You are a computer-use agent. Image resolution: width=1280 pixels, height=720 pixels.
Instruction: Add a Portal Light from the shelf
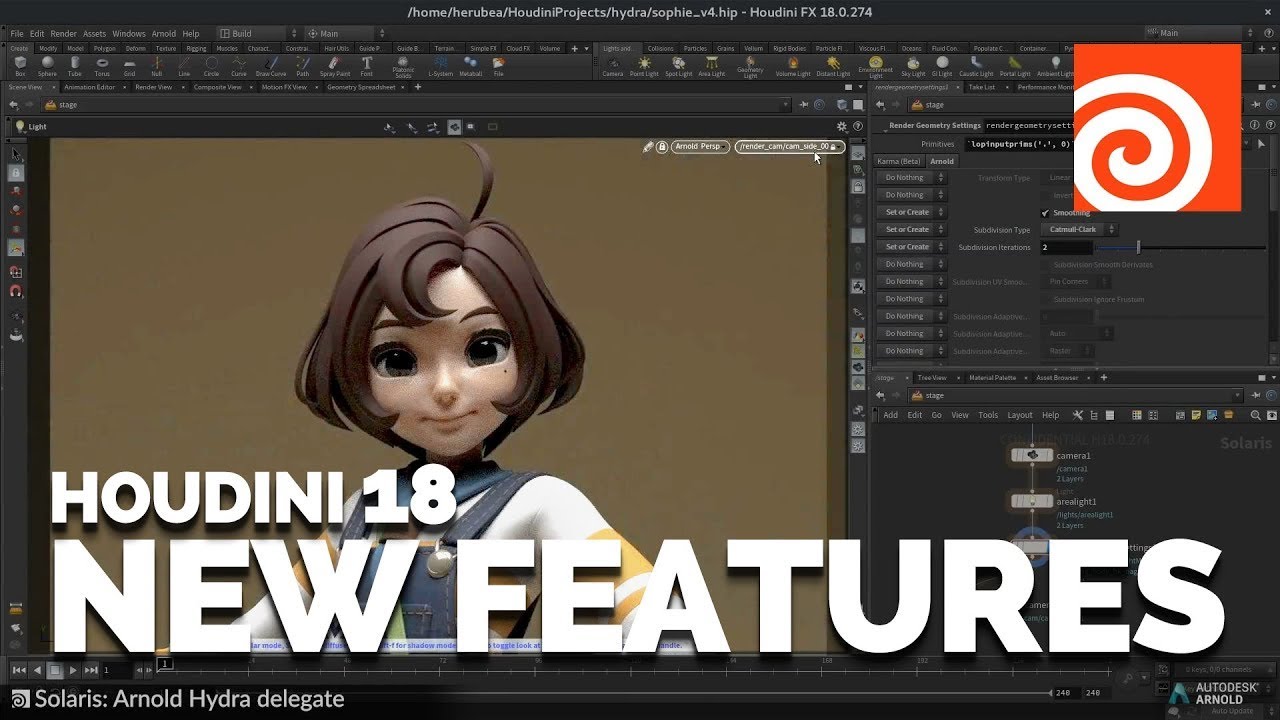click(1014, 66)
